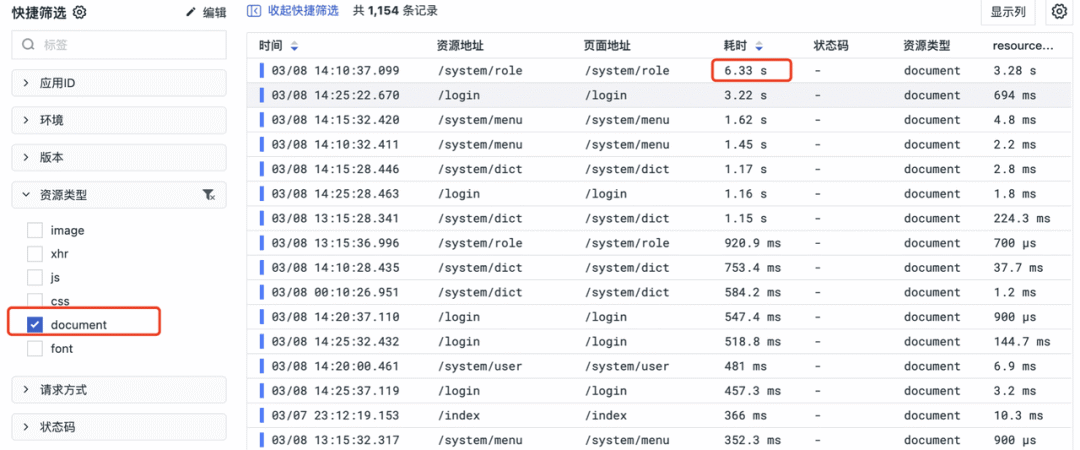Image resolution: width=1080 pixels, height=450 pixels.
Task: Click the 3.22 s duration value
Action: click(x=745, y=95)
